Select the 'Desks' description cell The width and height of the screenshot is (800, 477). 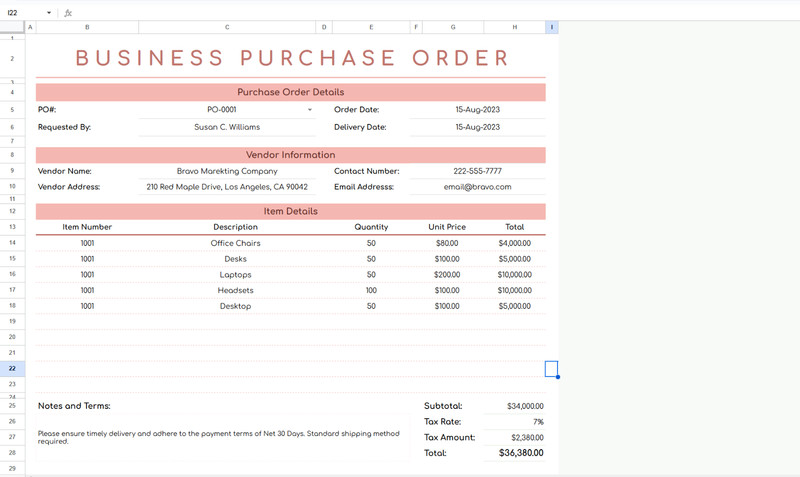(x=235, y=259)
